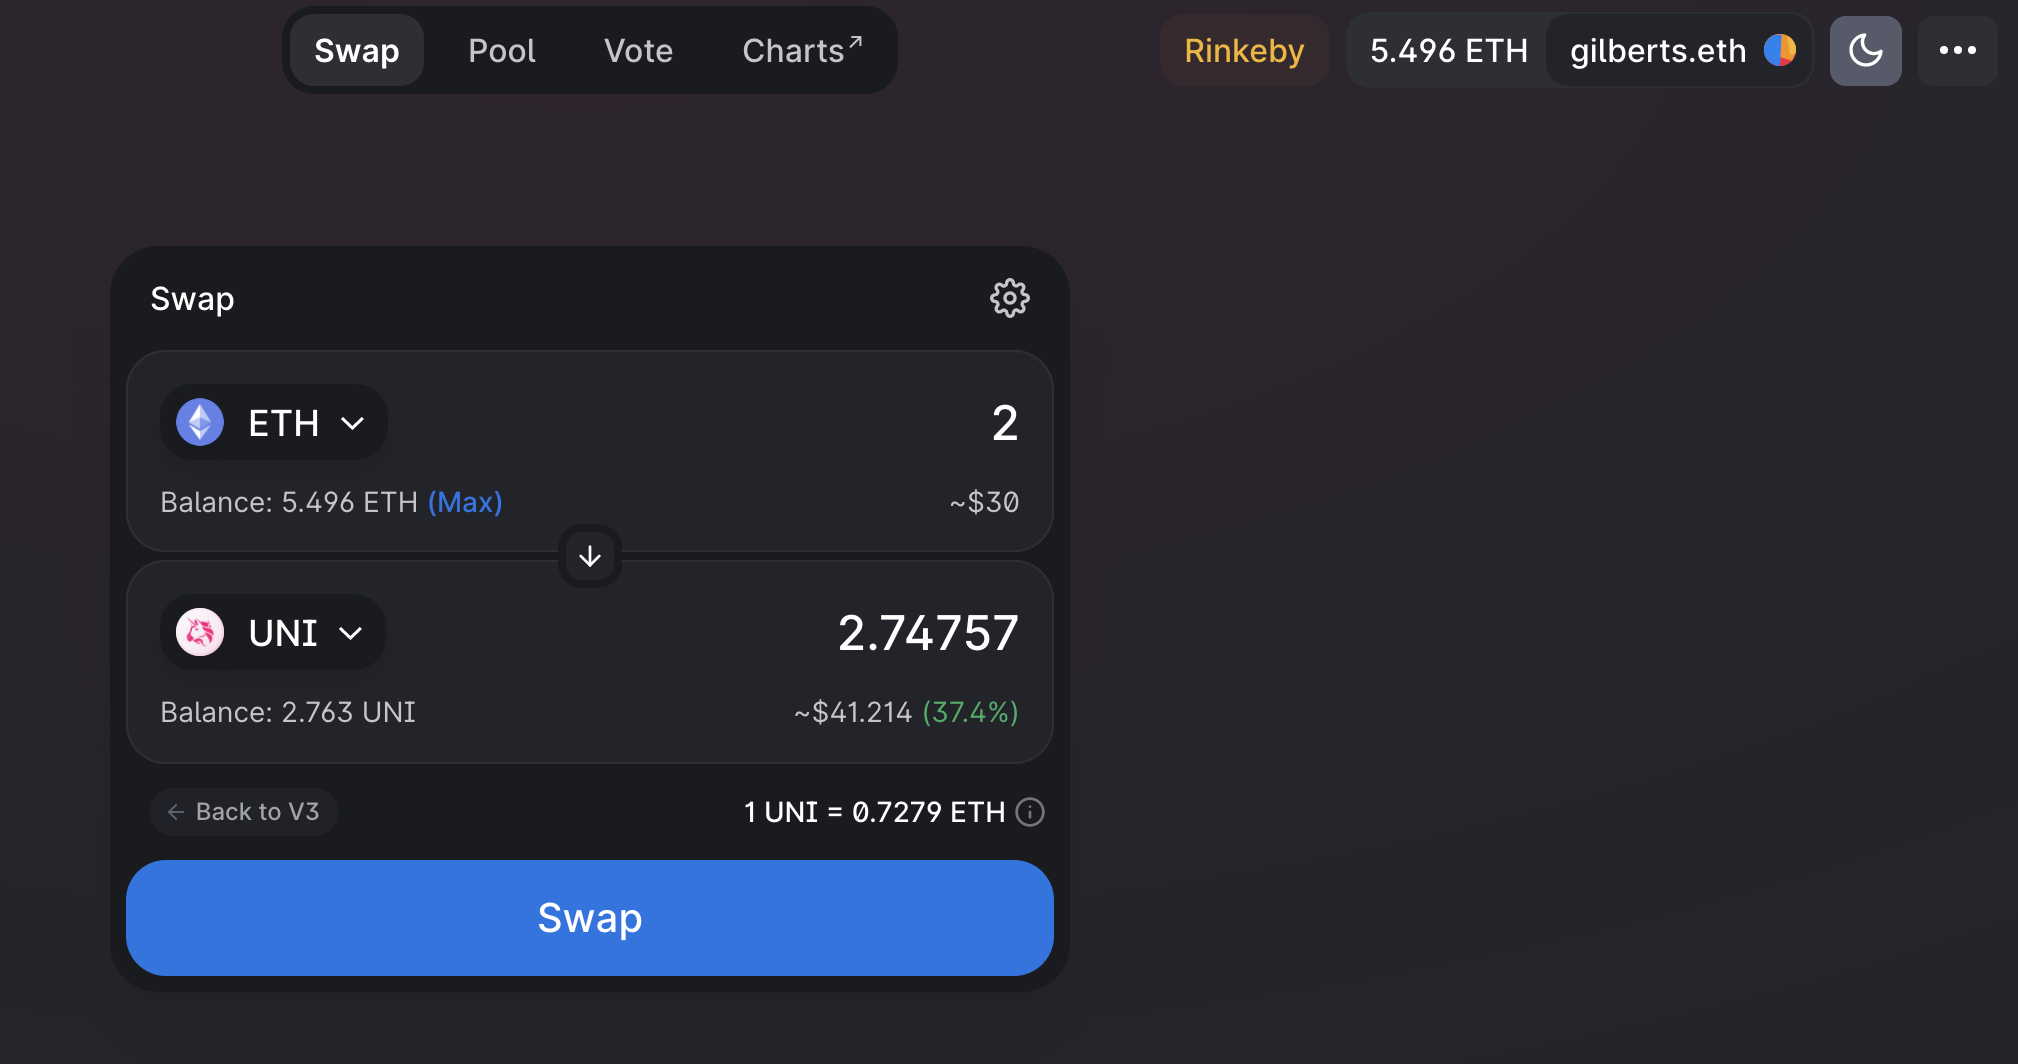
Task: Click the wallet avatar identicon
Action: click(x=1780, y=50)
